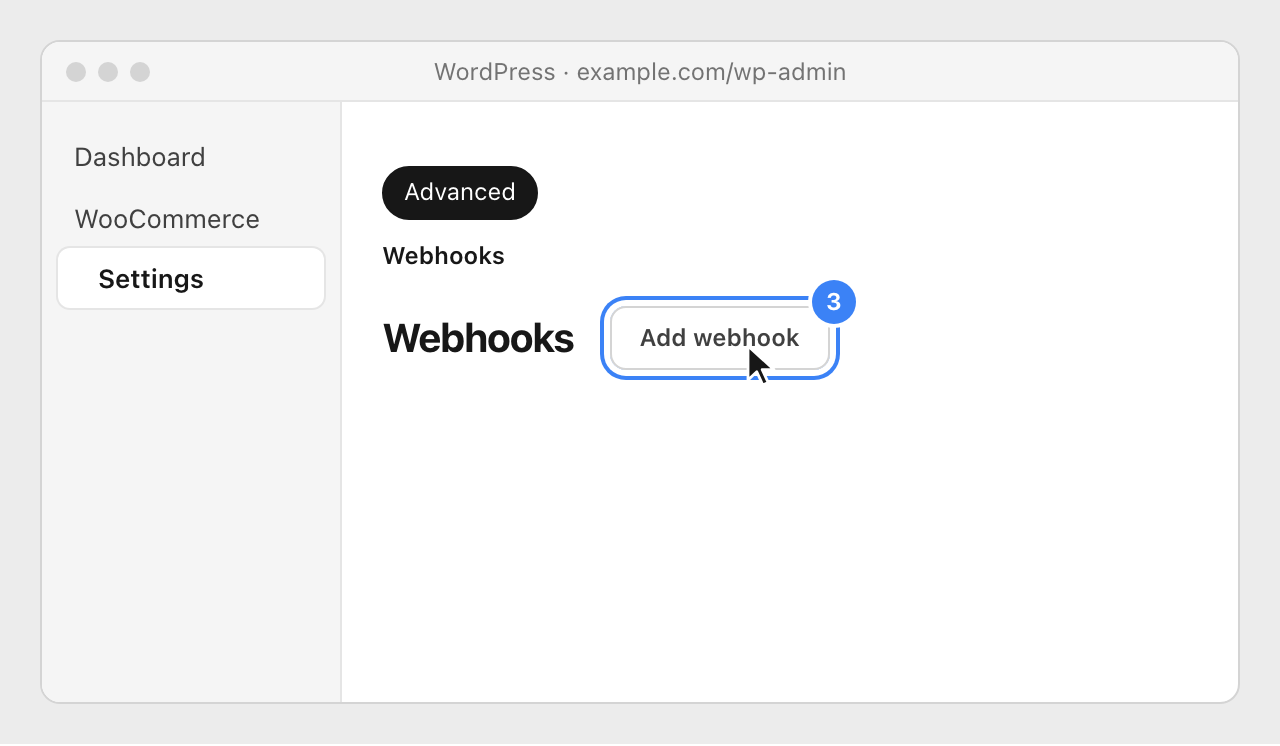Click the window title address text

click(x=640, y=72)
